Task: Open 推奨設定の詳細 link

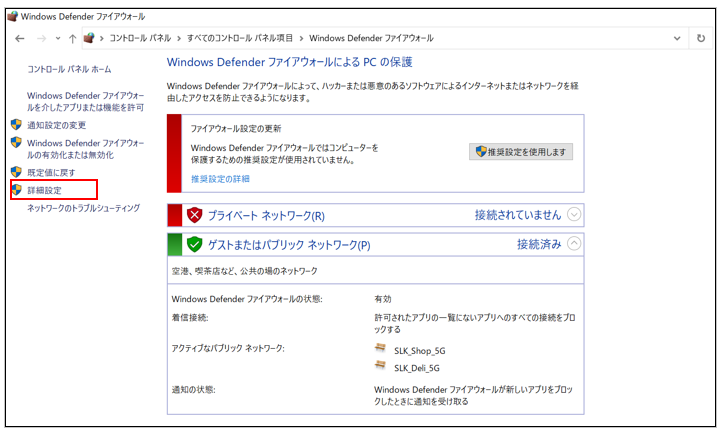Action: coord(220,179)
